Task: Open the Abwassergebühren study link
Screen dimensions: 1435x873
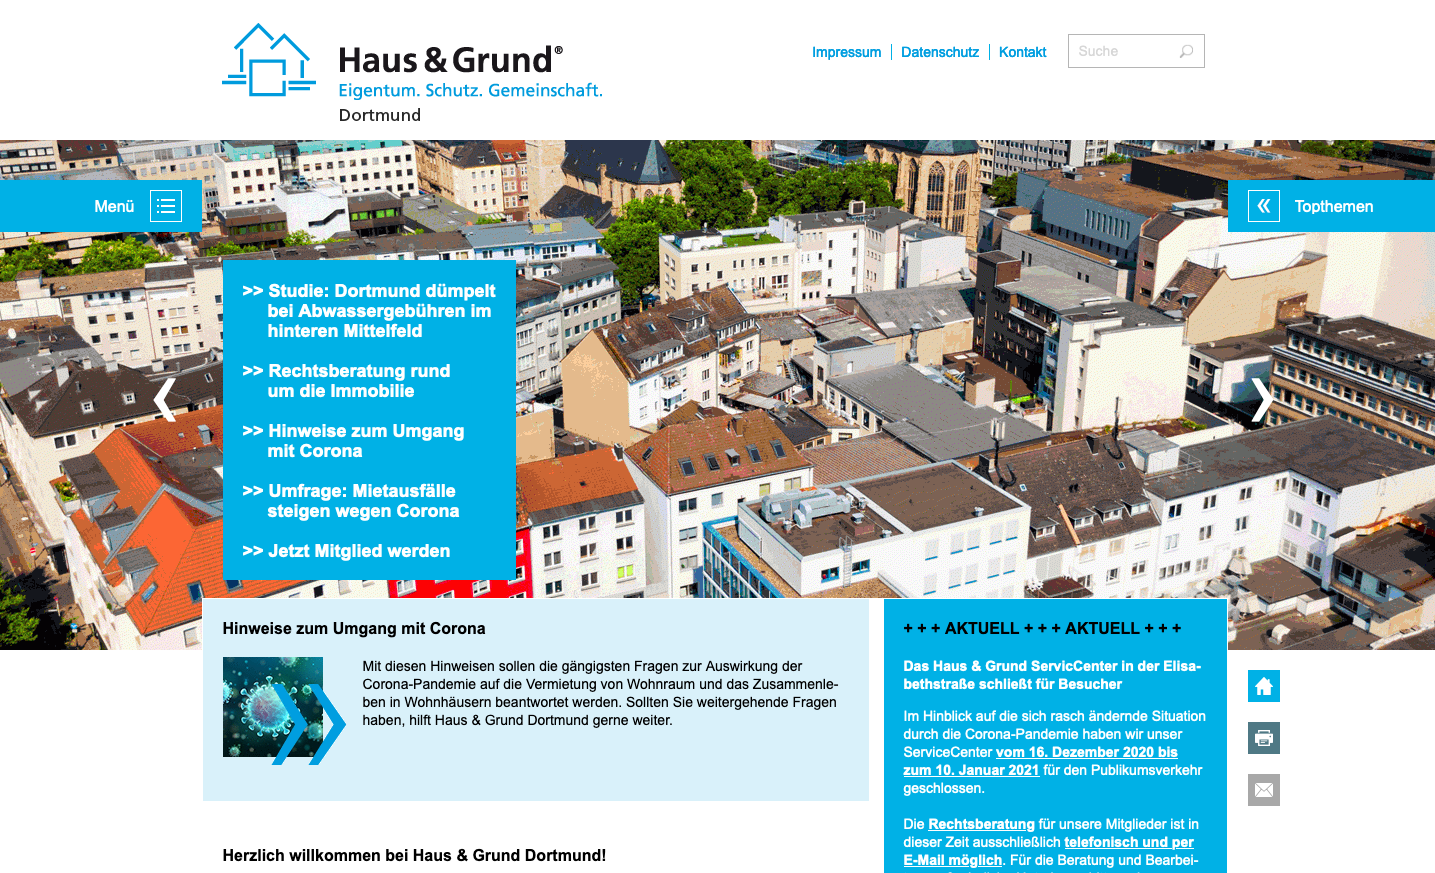Action: (x=378, y=311)
